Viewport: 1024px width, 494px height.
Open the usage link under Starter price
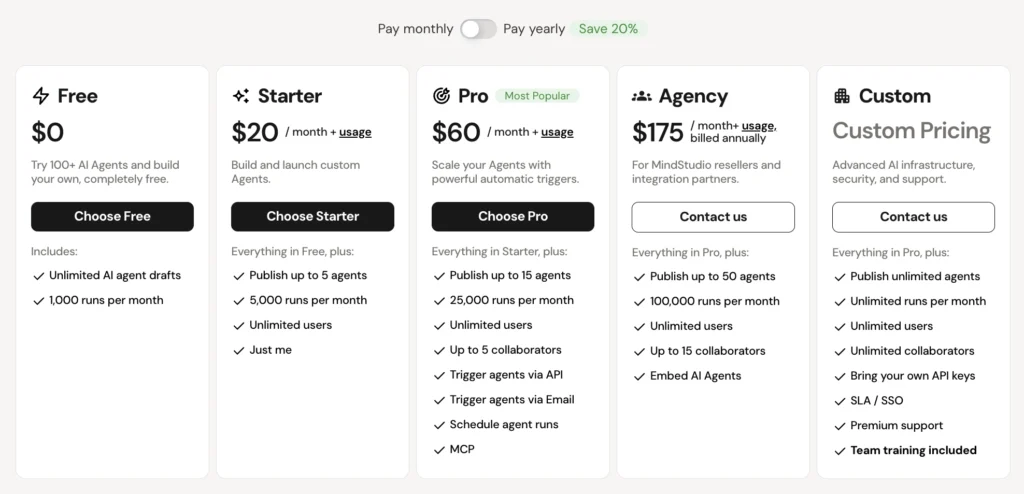(x=355, y=132)
